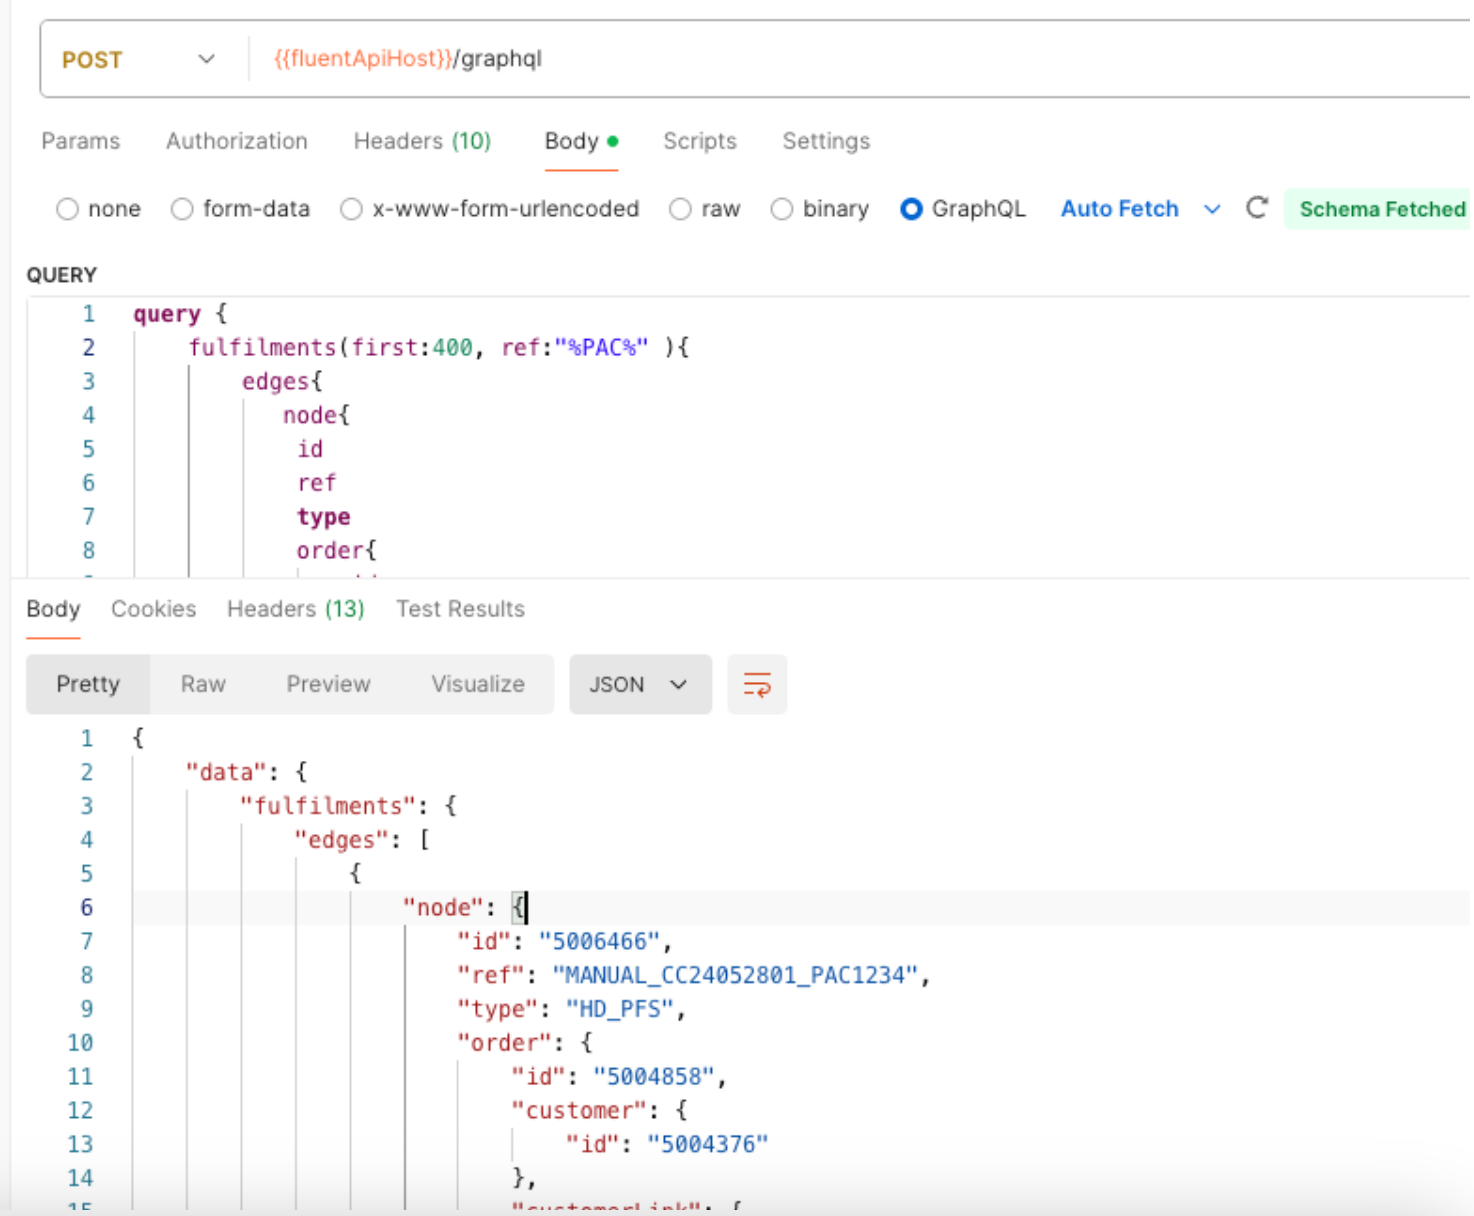This screenshot has height=1216, width=1474.
Task: Click the Auto Fetch link
Action: (x=1119, y=209)
